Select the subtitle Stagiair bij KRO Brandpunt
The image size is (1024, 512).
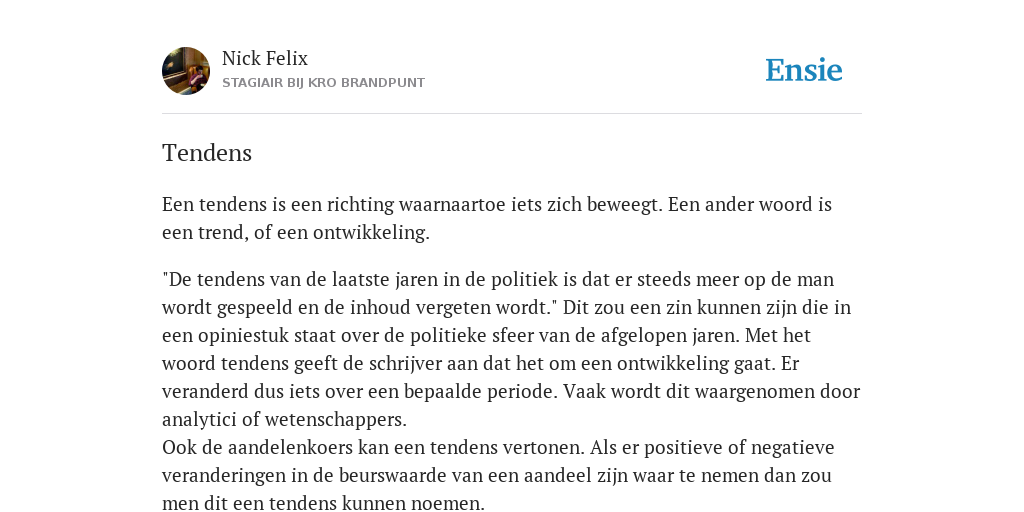click(323, 83)
